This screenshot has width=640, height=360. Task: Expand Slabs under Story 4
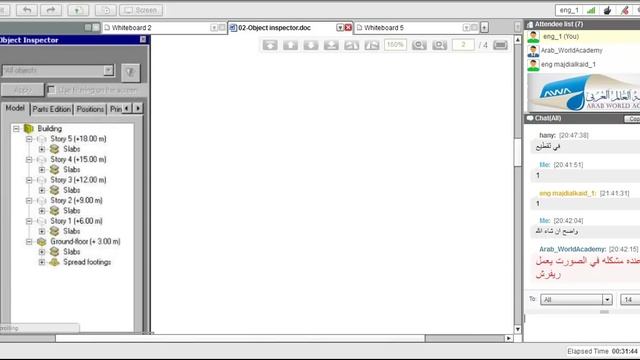tap(42, 170)
